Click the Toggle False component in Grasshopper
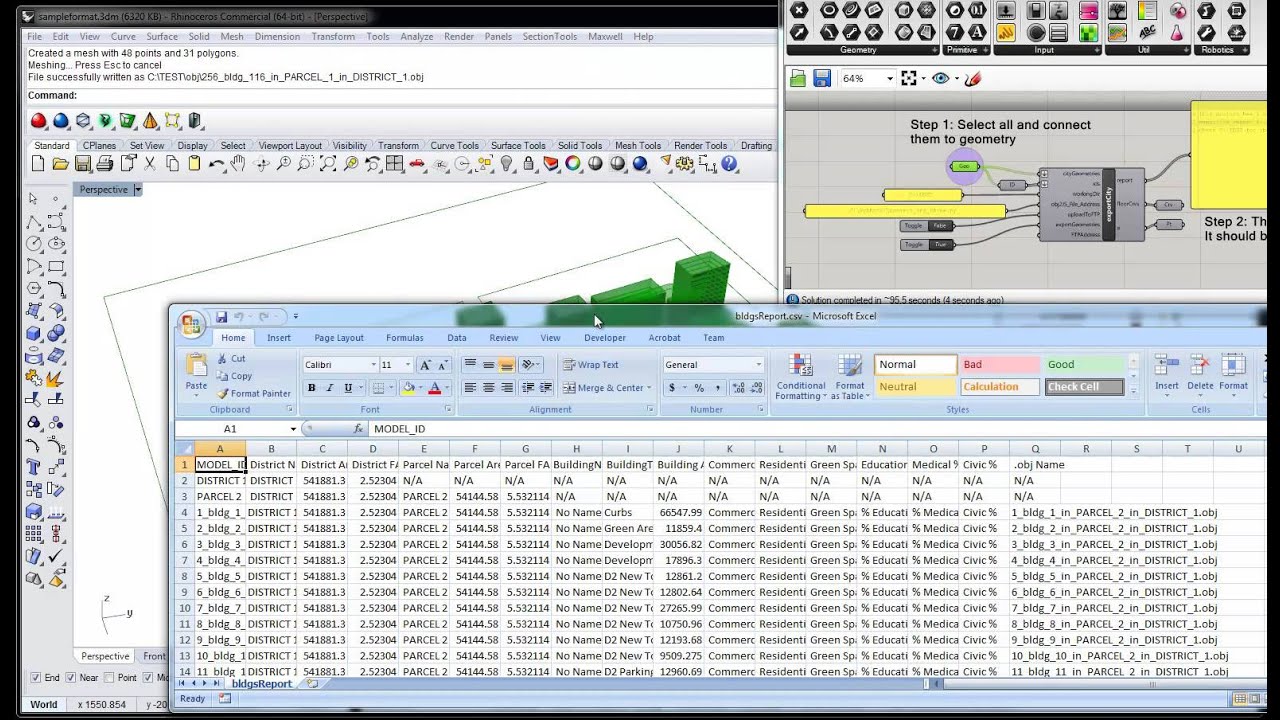Screen dimensions: 1280x720 coord(926,226)
